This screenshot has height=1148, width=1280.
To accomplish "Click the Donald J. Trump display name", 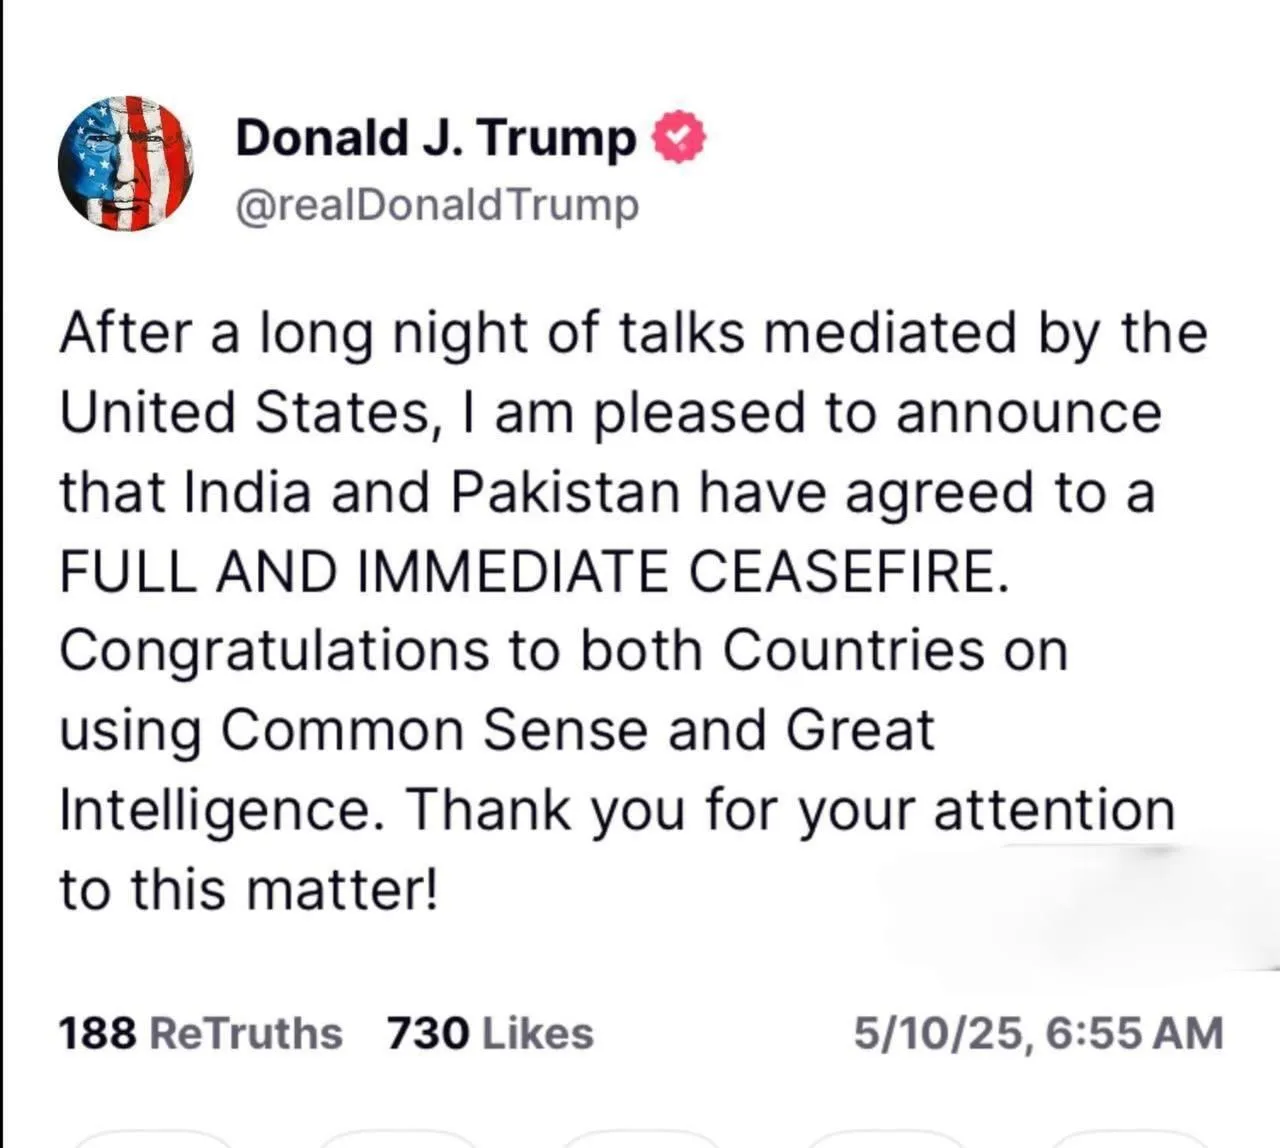I will tap(435, 138).
